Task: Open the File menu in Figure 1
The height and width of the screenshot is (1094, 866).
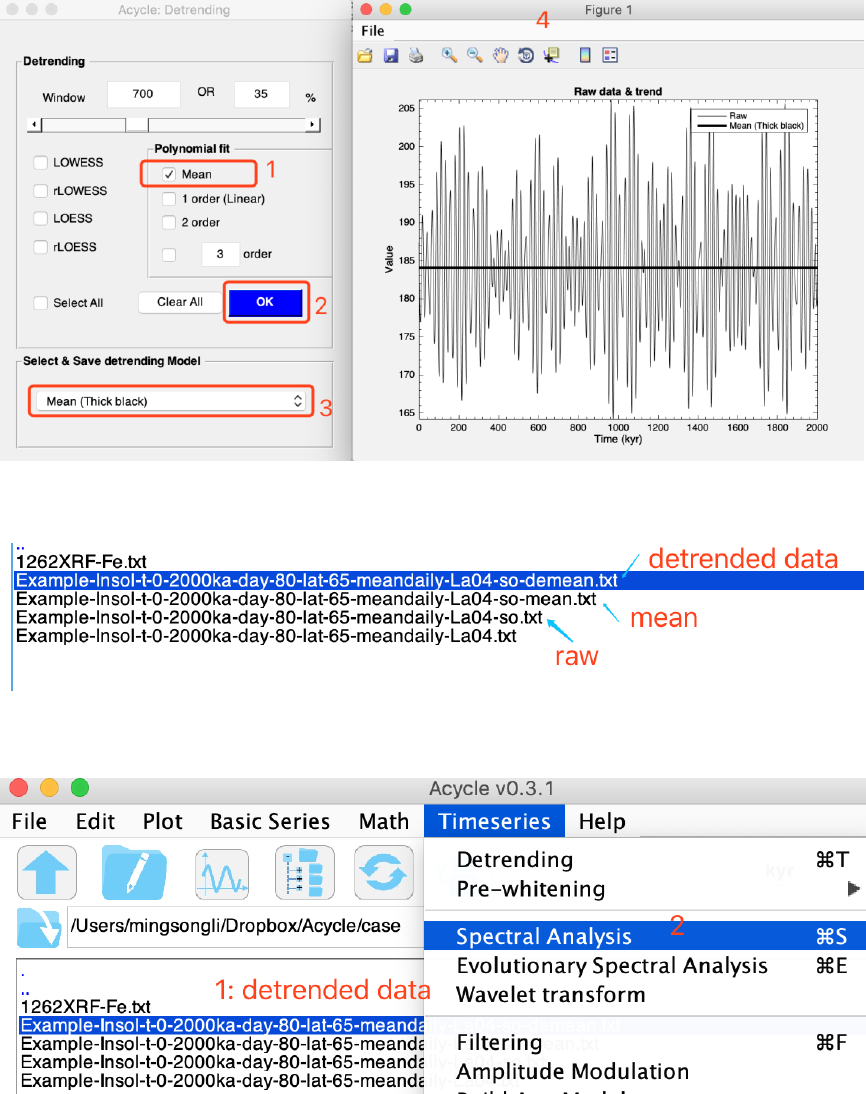Action: click(x=373, y=31)
